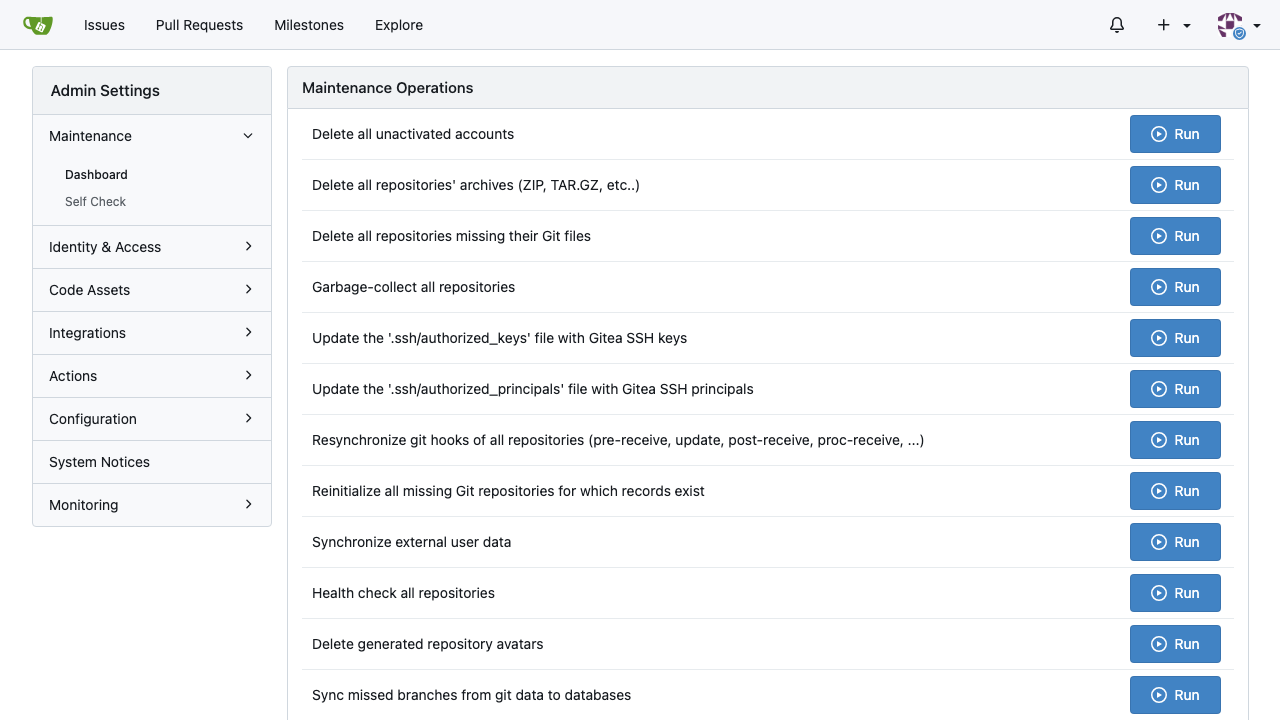Run Delete repositories missing their Git files
Viewport: 1280px width, 720px height.
point(1175,236)
